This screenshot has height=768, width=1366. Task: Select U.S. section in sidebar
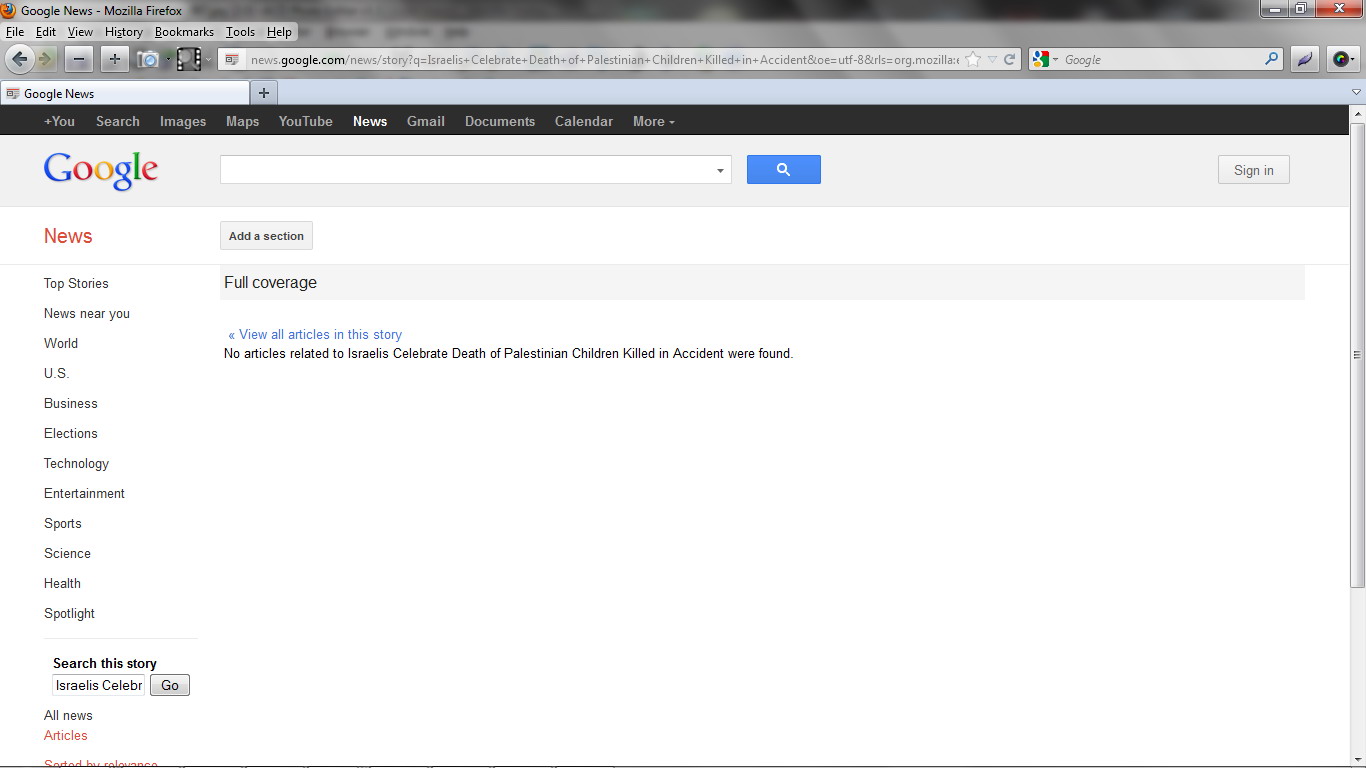coord(57,373)
